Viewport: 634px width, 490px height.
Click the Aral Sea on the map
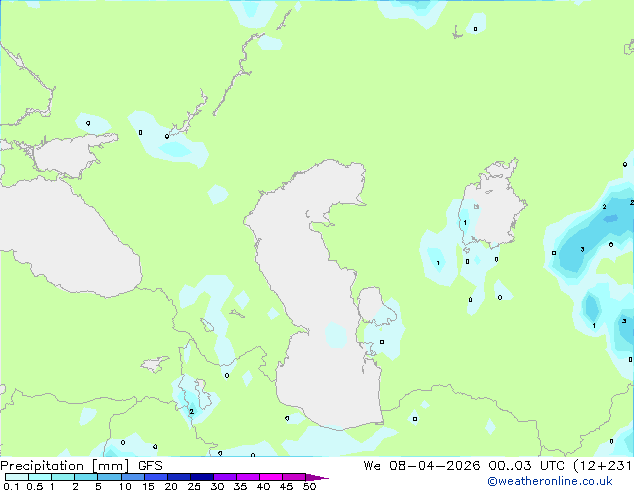[x=493, y=206]
